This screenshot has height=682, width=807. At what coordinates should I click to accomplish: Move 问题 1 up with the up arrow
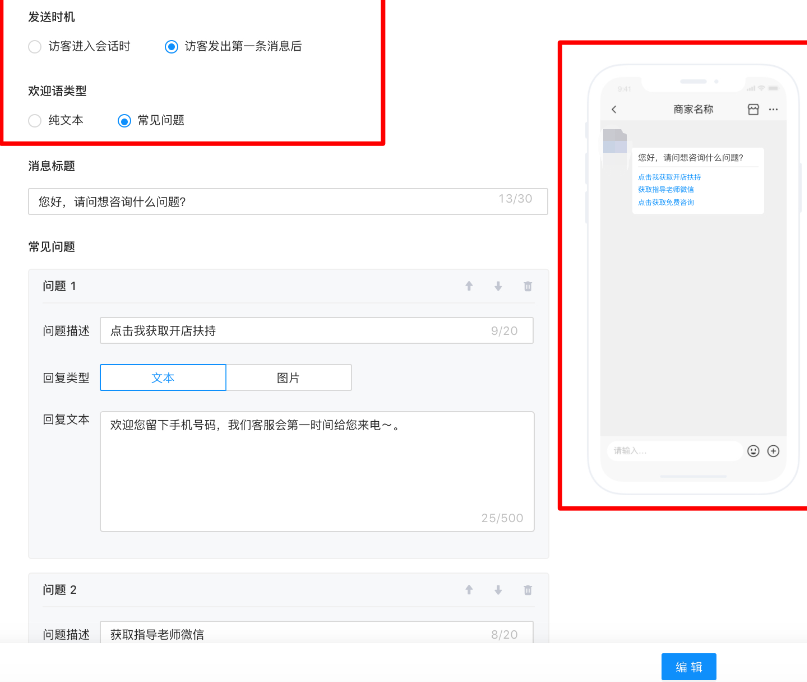pyautogui.click(x=468, y=286)
